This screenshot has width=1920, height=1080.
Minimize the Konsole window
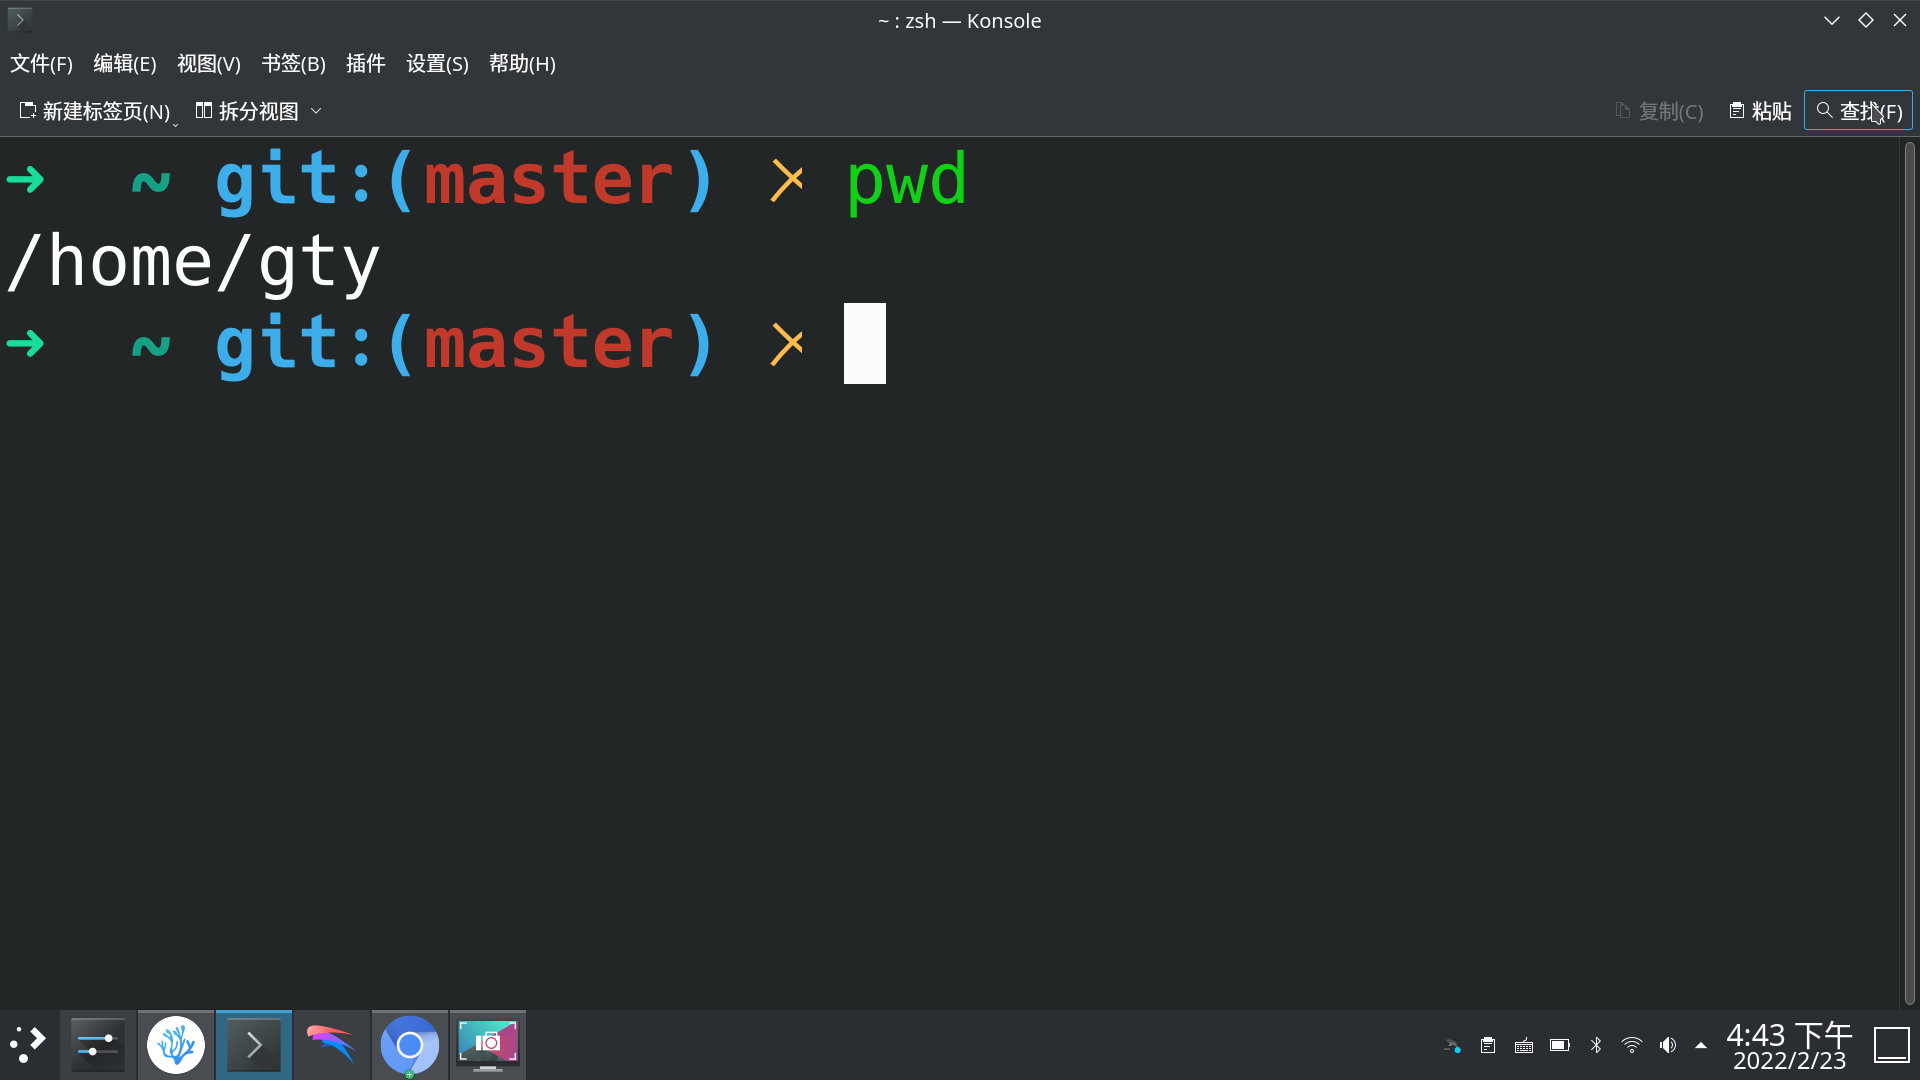[x=1832, y=20]
